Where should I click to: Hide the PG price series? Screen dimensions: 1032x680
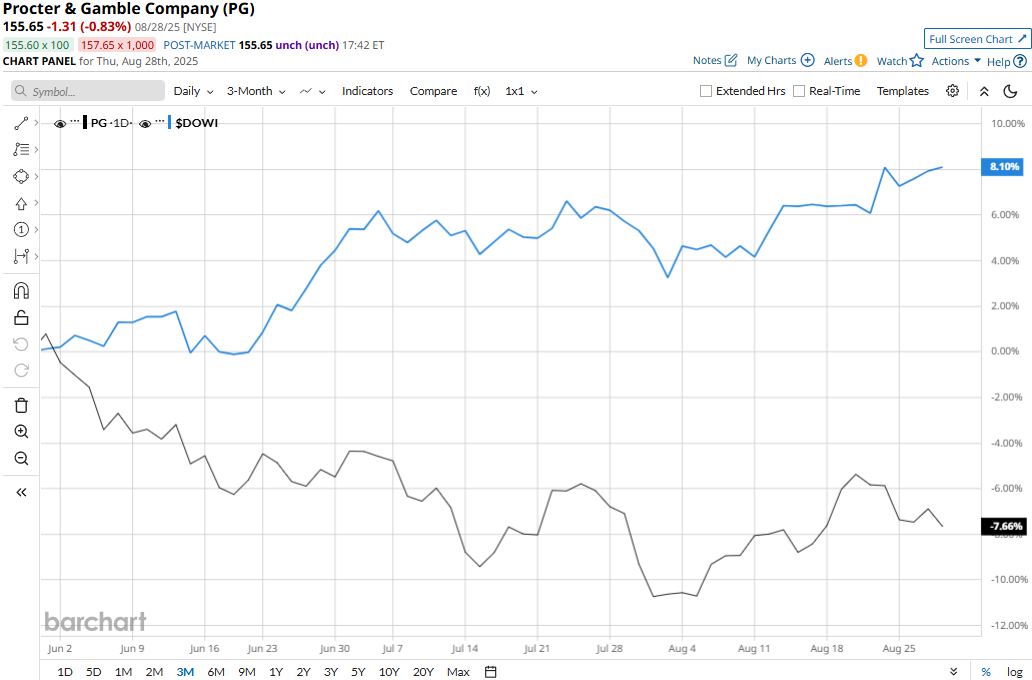pos(60,123)
